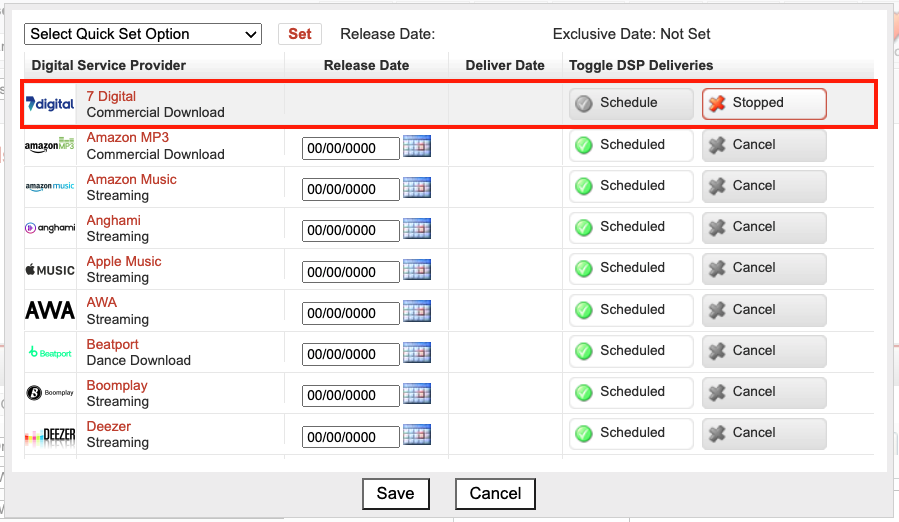
Task: Toggle Scheduled status for Boomplay
Action: (x=631, y=392)
